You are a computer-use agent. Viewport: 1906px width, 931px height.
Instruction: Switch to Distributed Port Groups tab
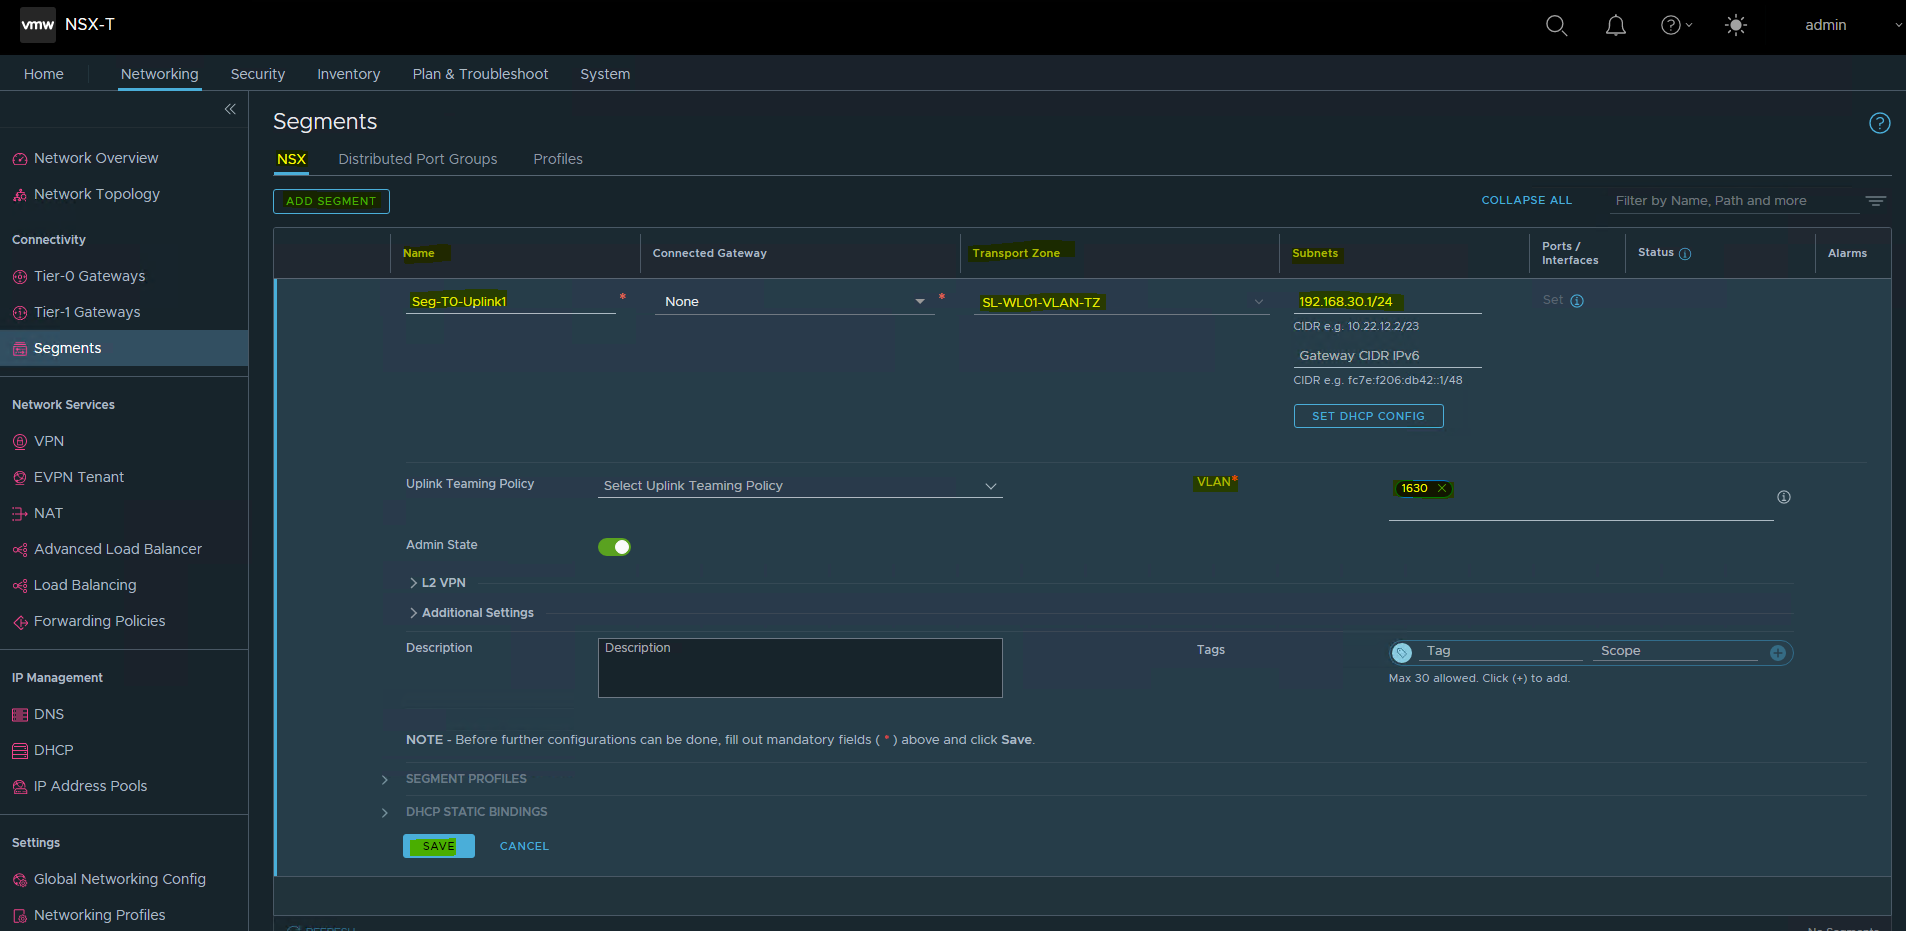point(418,159)
